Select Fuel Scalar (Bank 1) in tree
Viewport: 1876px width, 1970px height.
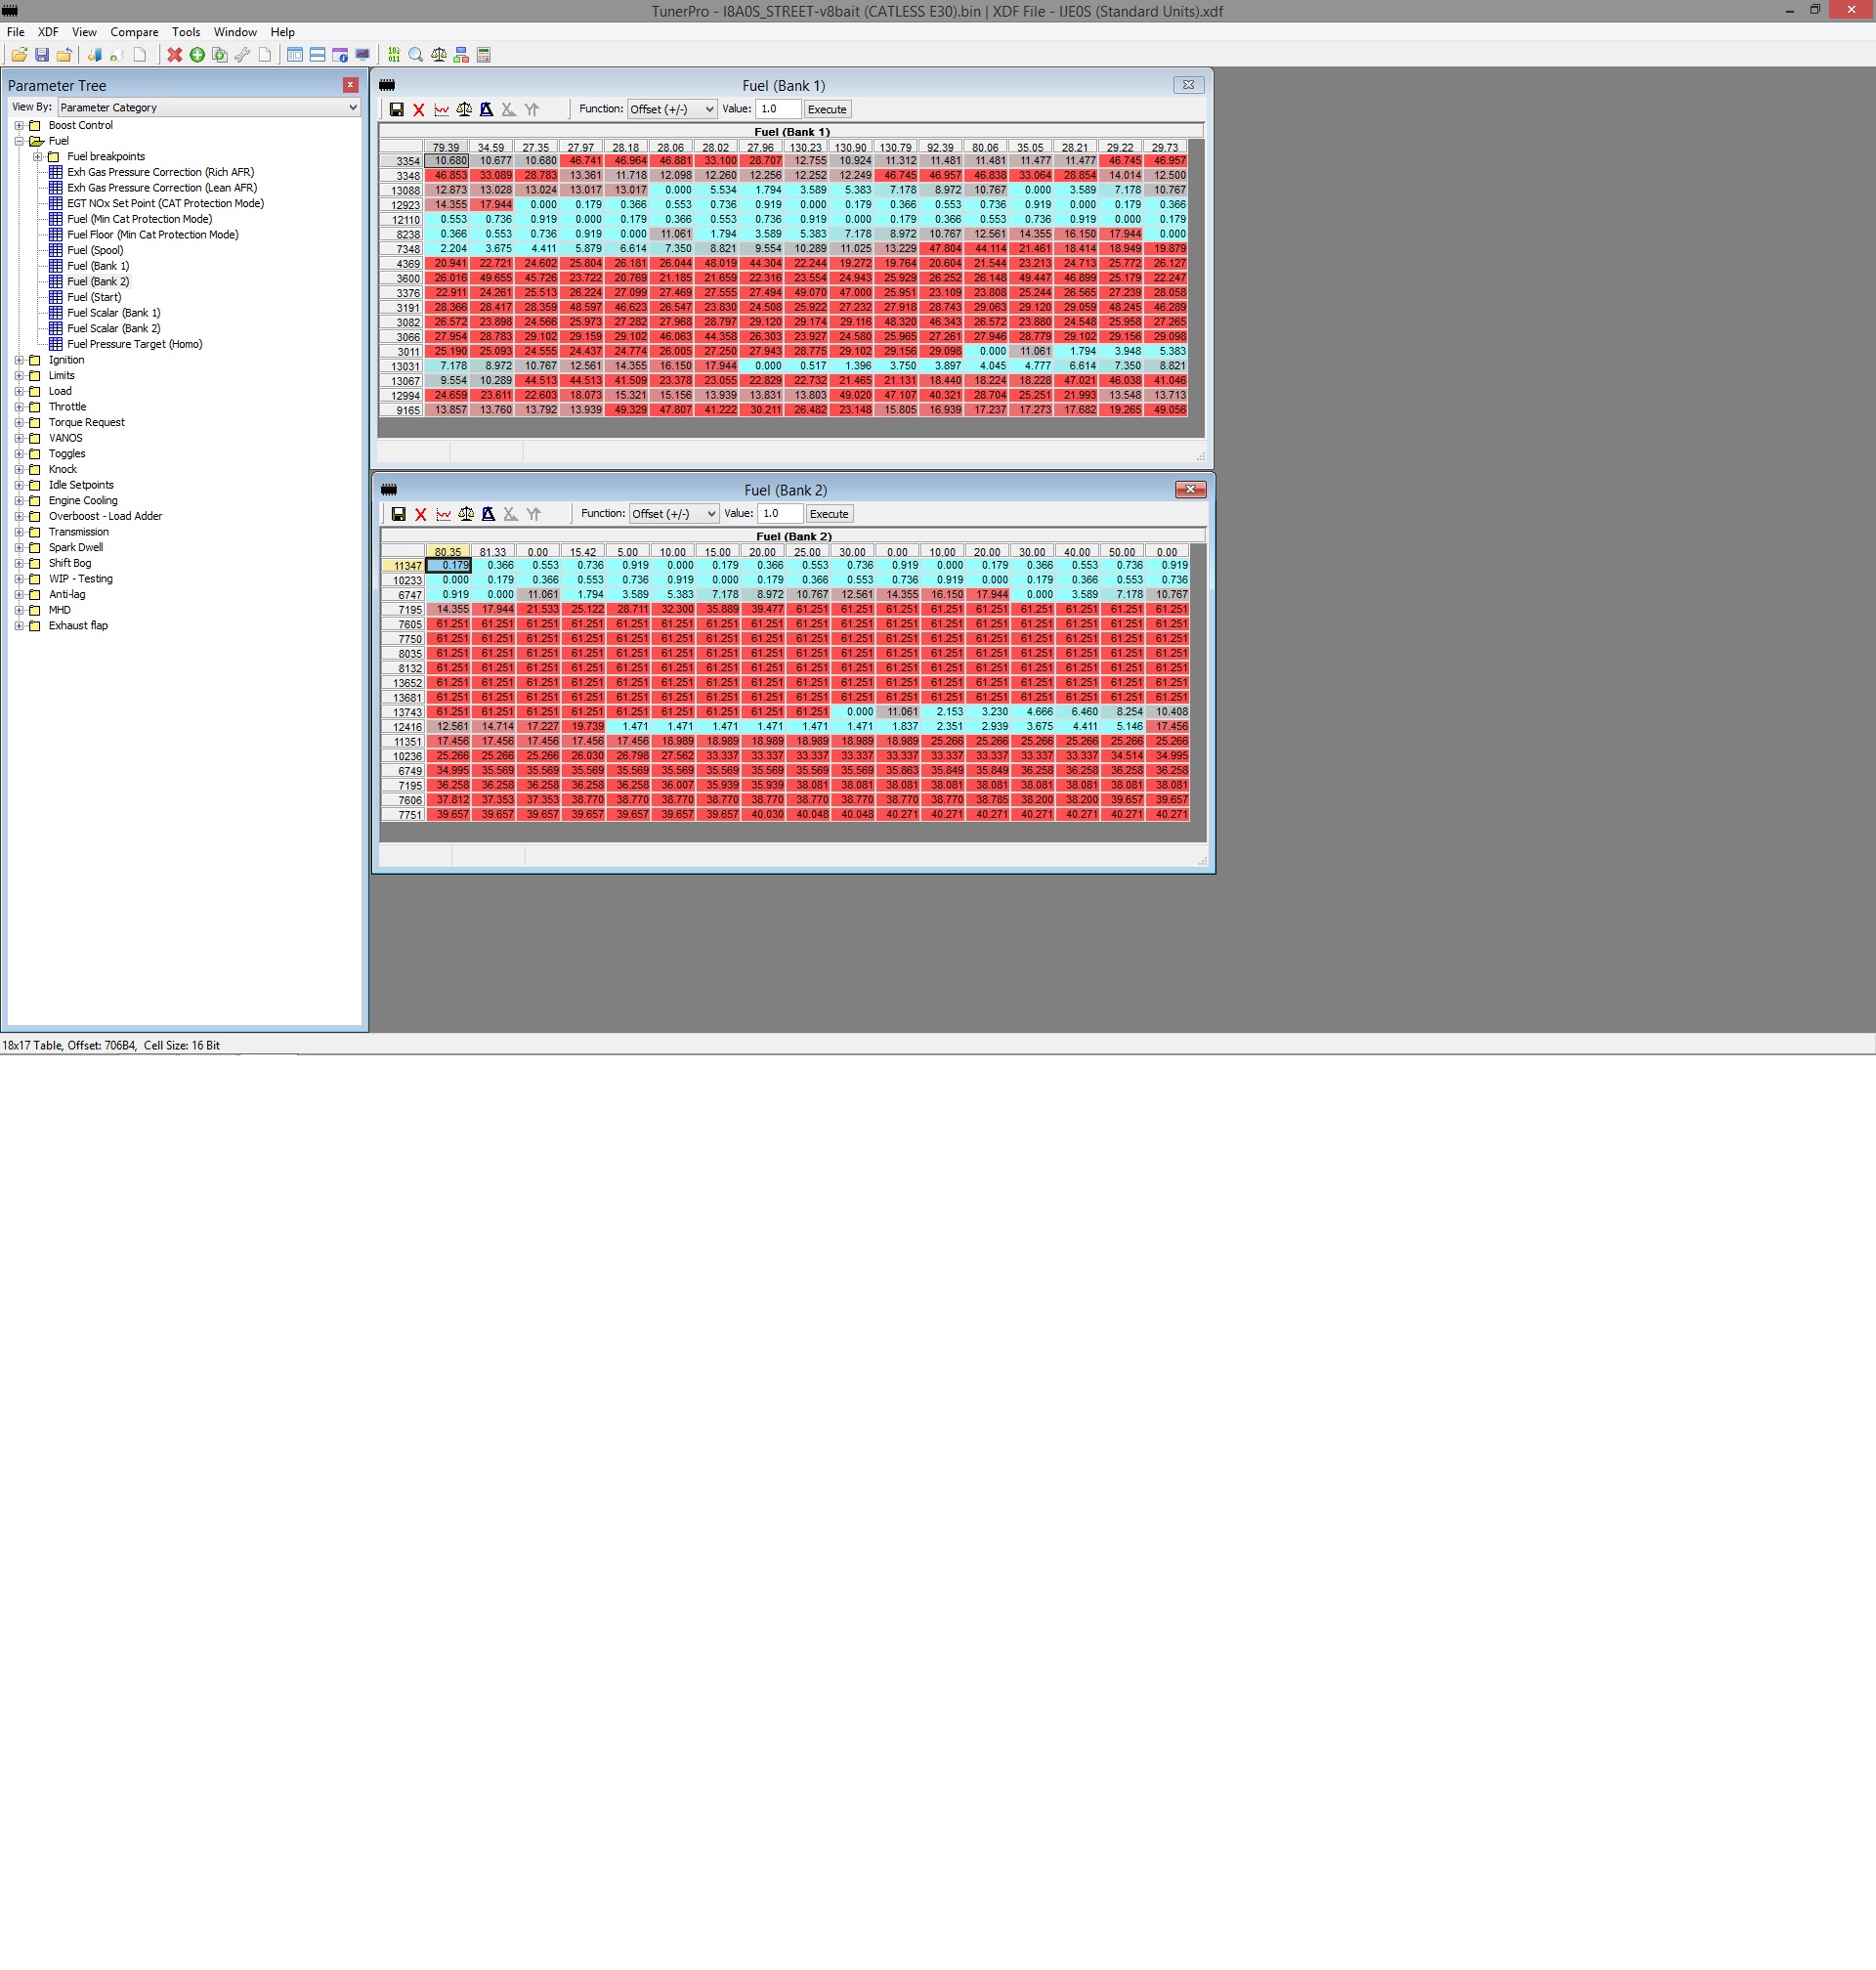(114, 313)
